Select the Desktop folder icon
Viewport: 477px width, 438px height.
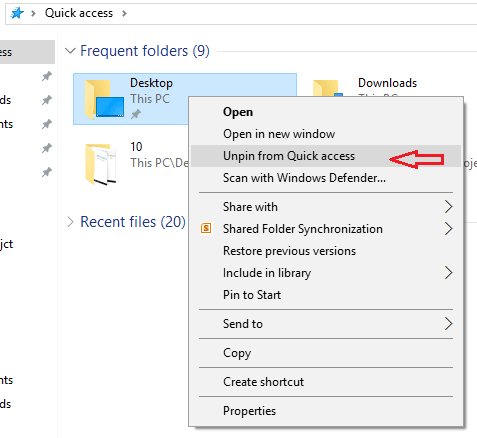(104, 100)
